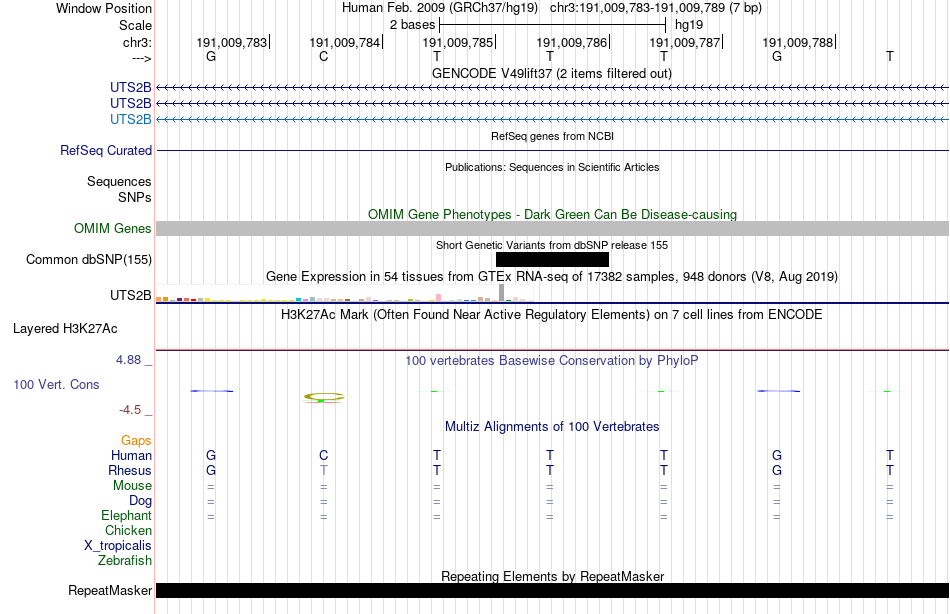Image resolution: width=950 pixels, height=614 pixels.
Task: Open RefSeq genes from NCBI track title
Action: click(553, 136)
